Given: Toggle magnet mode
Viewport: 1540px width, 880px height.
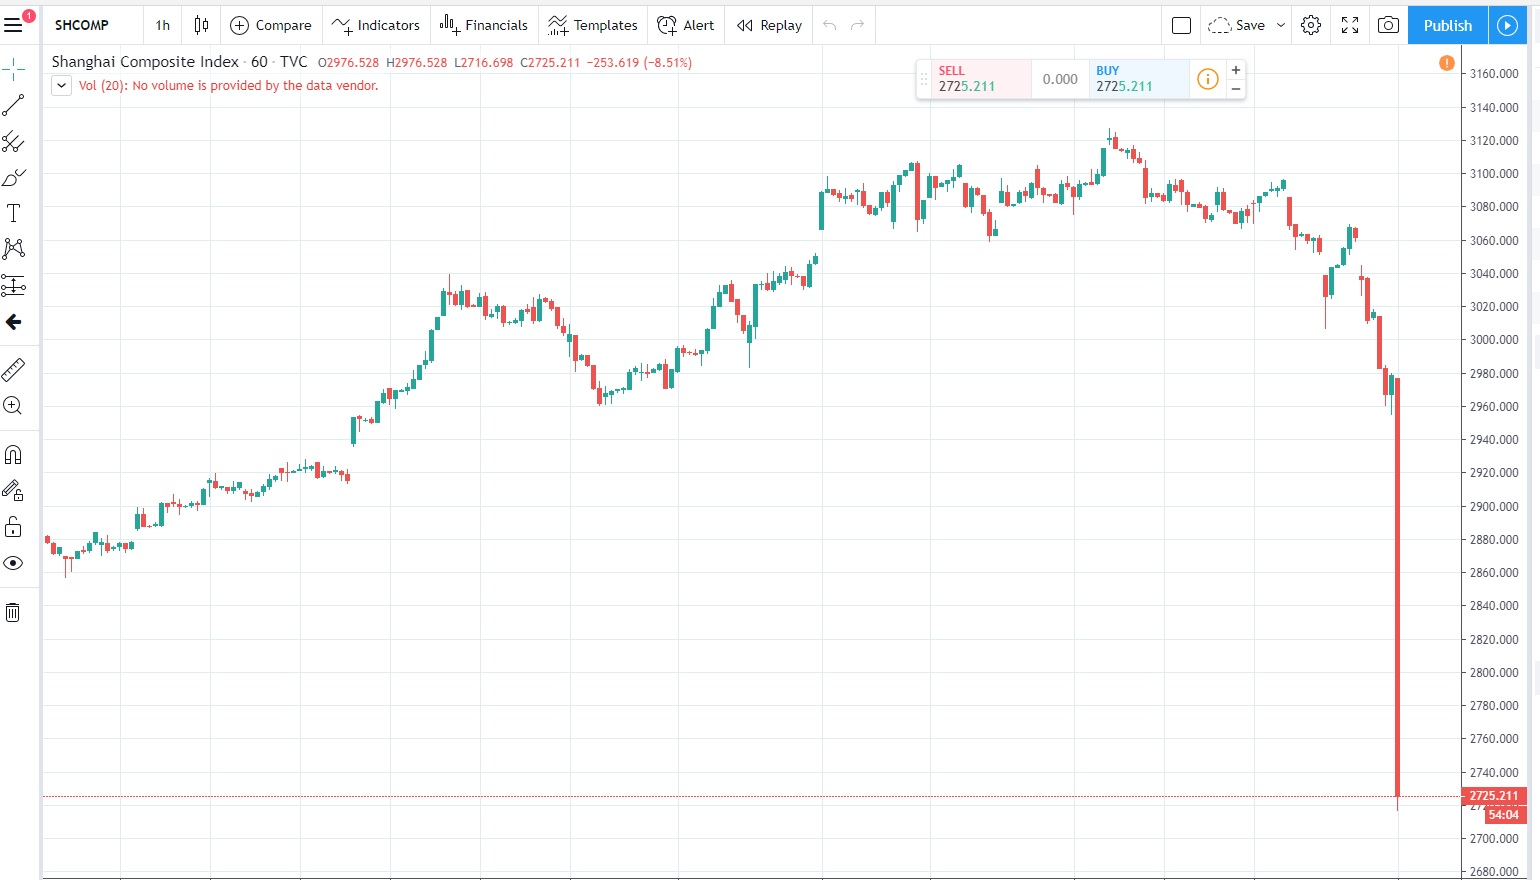Looking at the screenshot, I should (x=14, y=455).
